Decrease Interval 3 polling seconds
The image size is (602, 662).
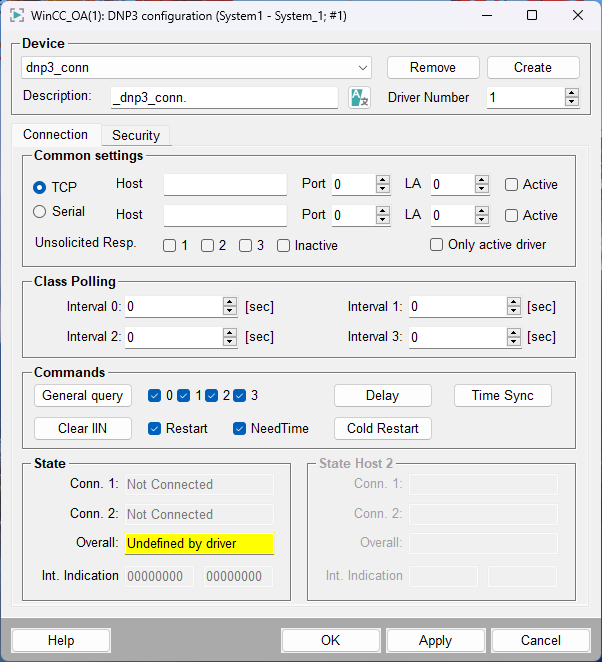point(513,342)
